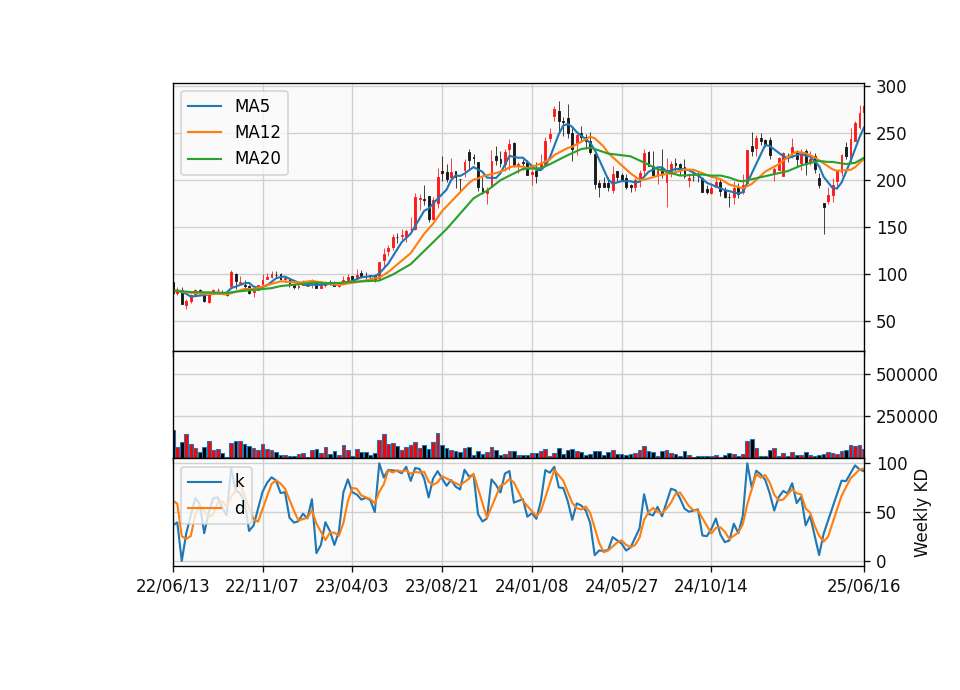Click the green MA20 legend line sample

click(x=204, y=159)
